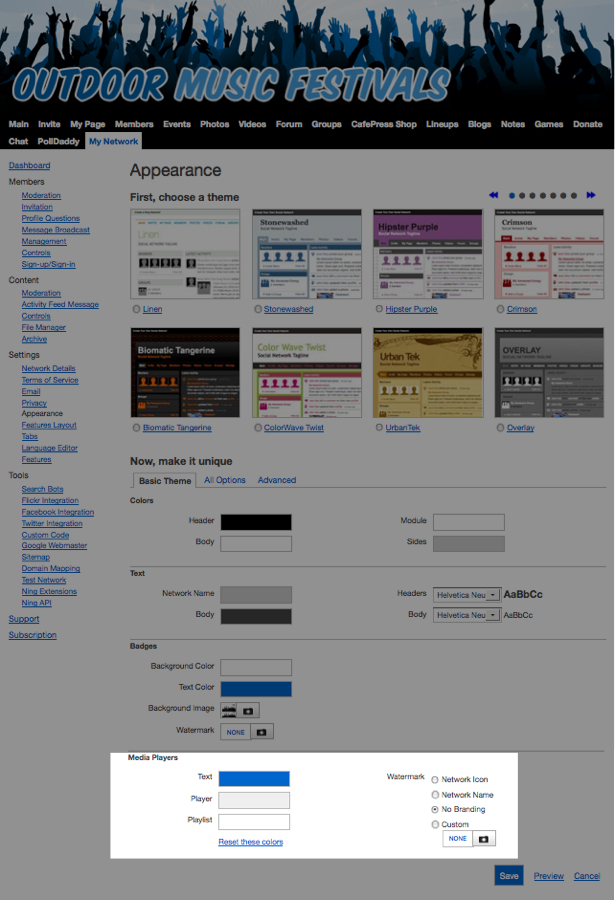
Task: Click camera icon for Badges Background Image
Action: [249, 710]
